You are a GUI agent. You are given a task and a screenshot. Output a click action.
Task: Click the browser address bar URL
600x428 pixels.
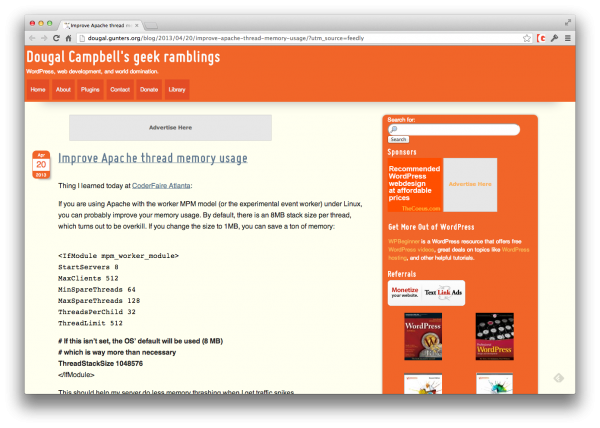[226, 38]
